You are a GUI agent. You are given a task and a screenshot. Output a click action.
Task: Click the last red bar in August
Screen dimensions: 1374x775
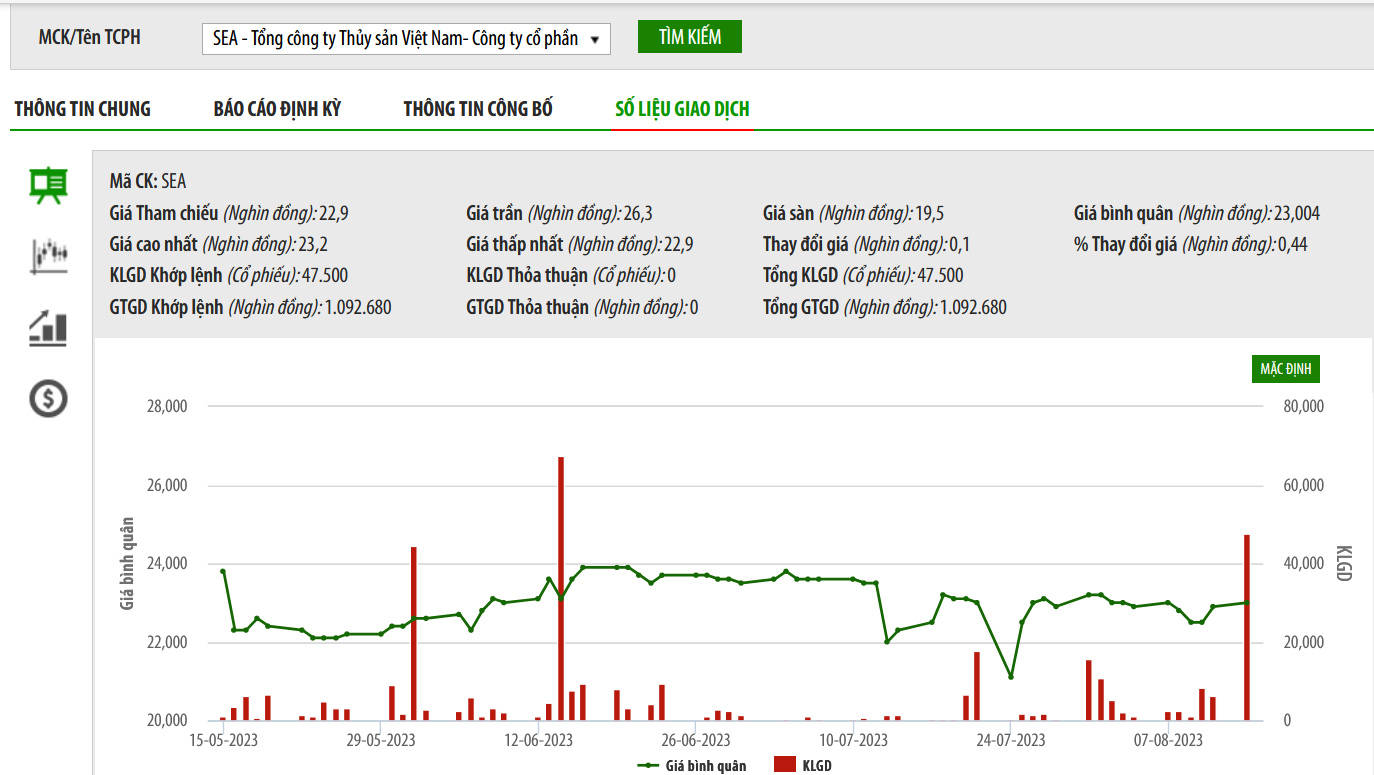[1247, 627]
